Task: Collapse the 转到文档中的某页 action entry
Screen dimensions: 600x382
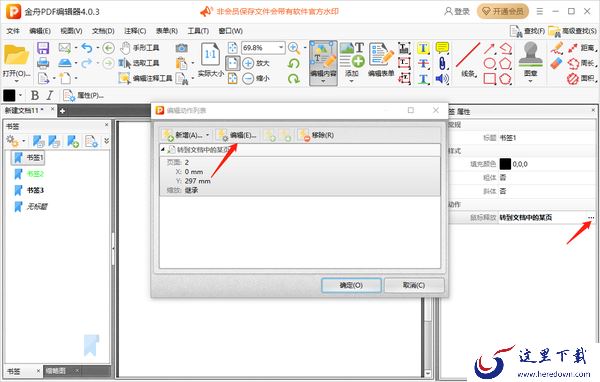Action: [x=163, y=149]
